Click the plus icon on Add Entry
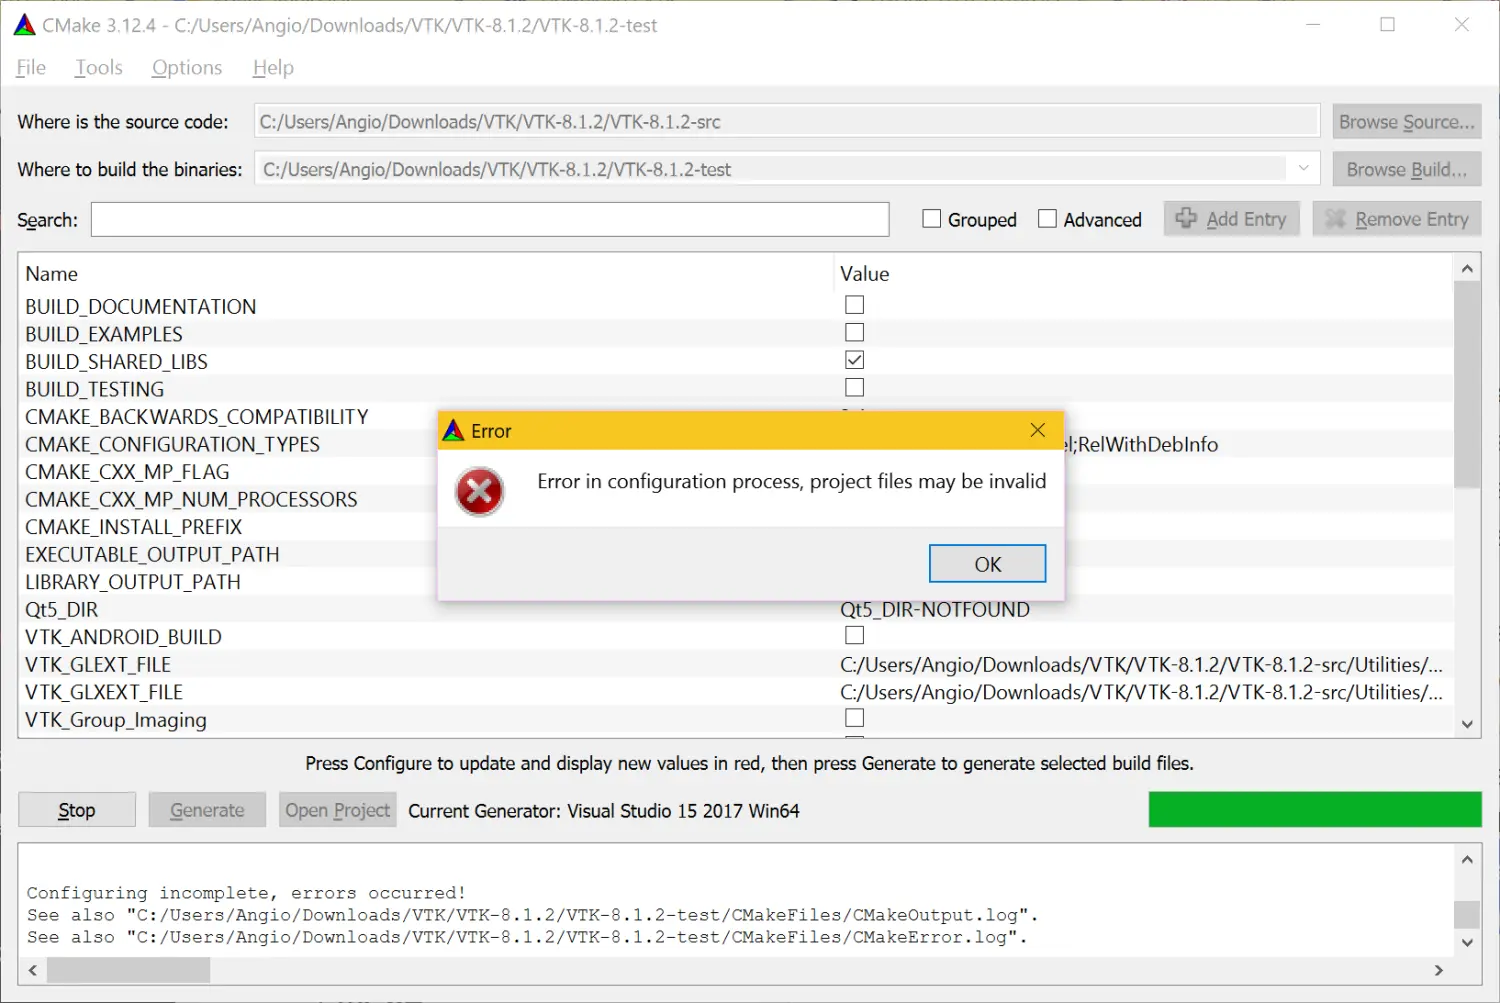1500x1003 pixels. click(x=1186, y=218)
